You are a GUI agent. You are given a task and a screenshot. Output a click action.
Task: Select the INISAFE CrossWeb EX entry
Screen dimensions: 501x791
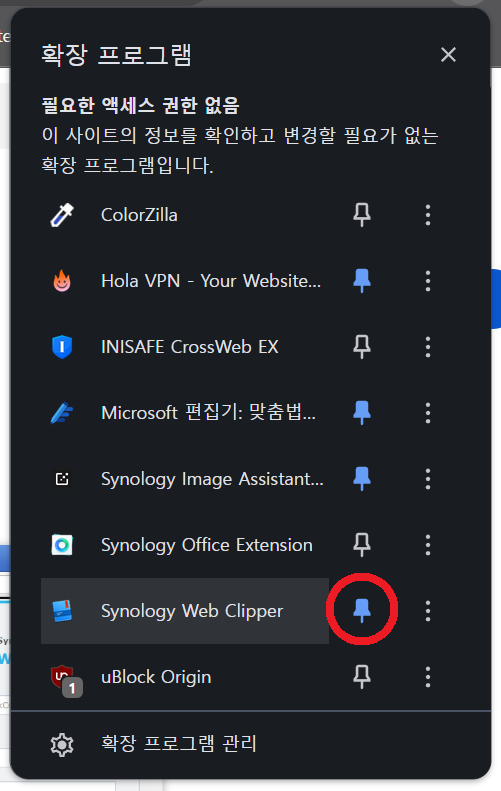185,347
